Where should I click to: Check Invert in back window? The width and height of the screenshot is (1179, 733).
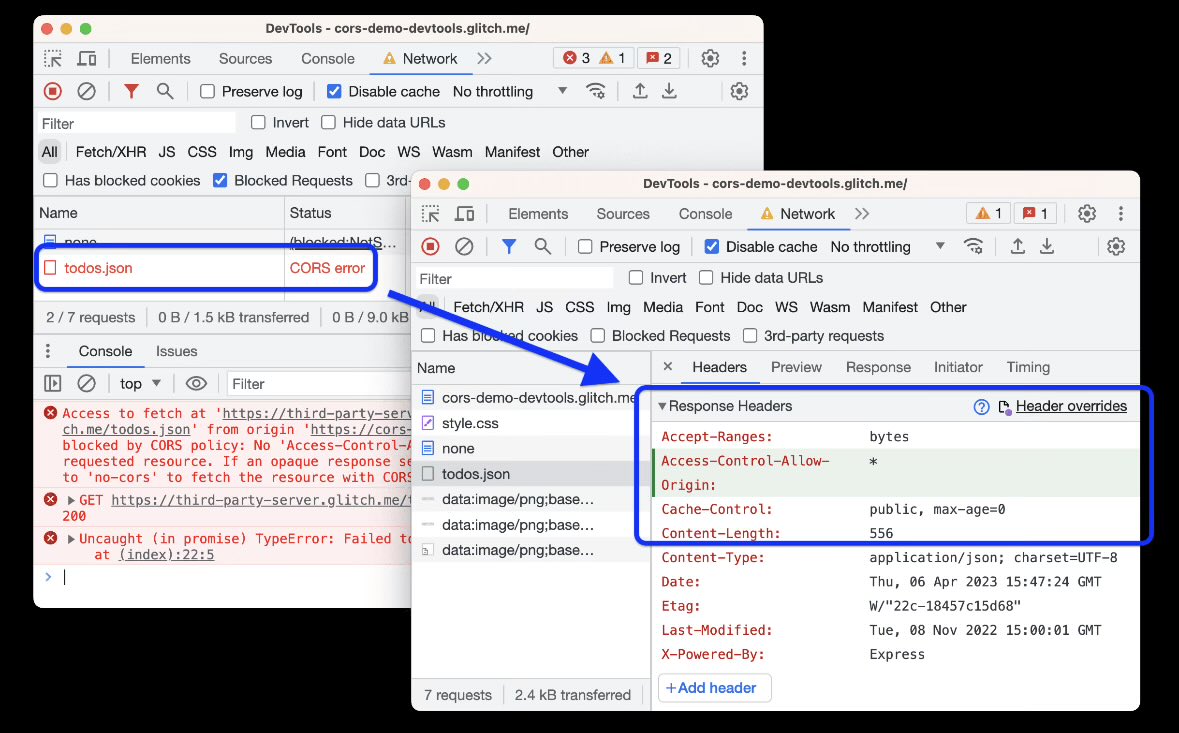coord(258,123)
